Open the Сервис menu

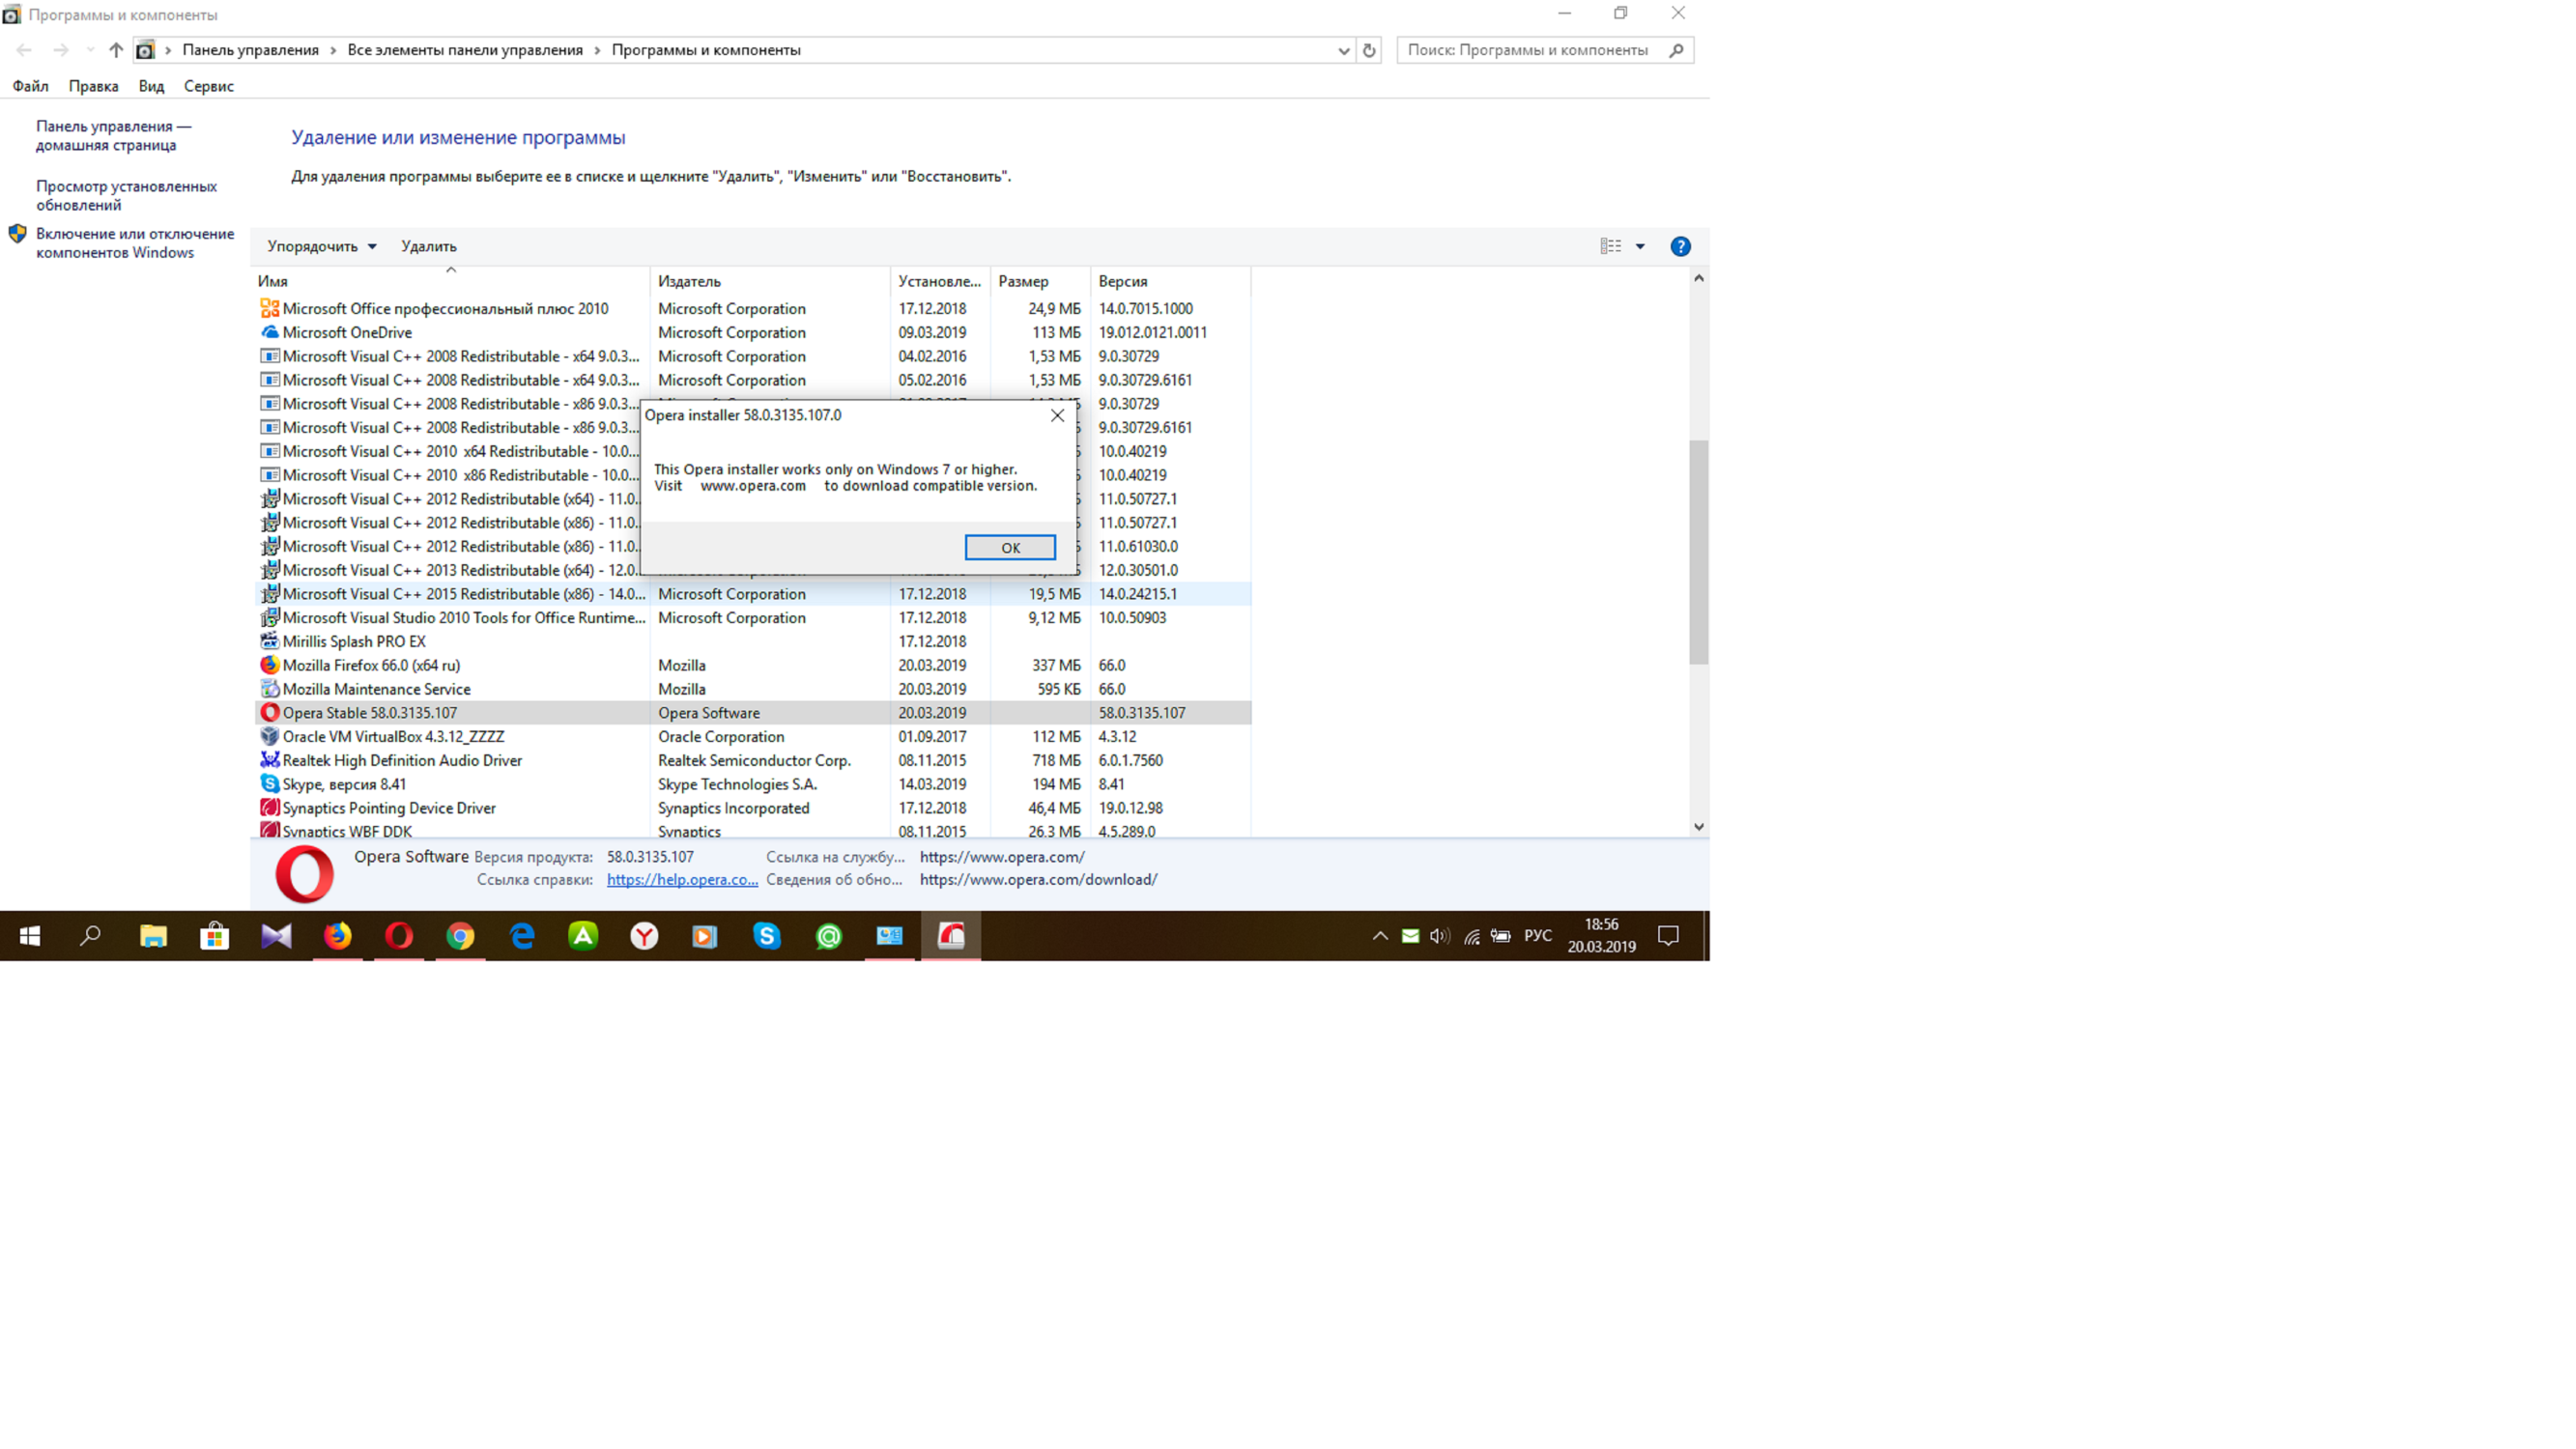(208, 86)
